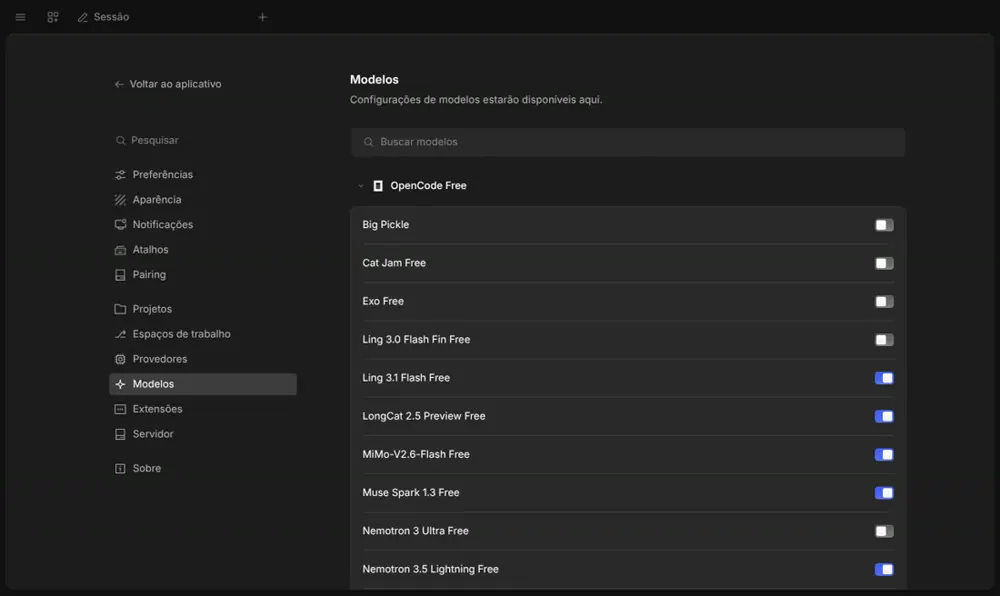Click the Big Pickle model name
The width and height of the screenshot is (1000, 596).
[386, 225]
